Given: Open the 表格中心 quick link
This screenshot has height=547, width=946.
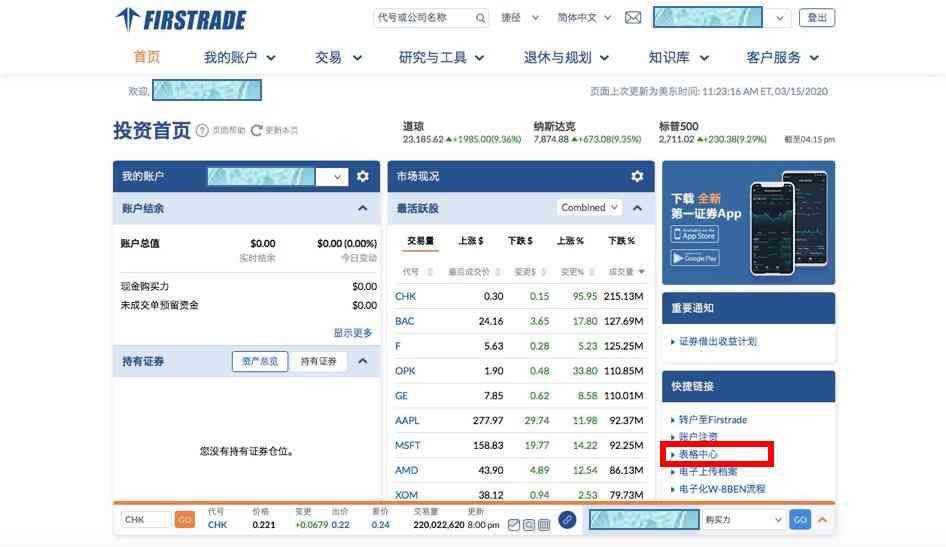Looking at the screenshot, I should pos(698,454).
